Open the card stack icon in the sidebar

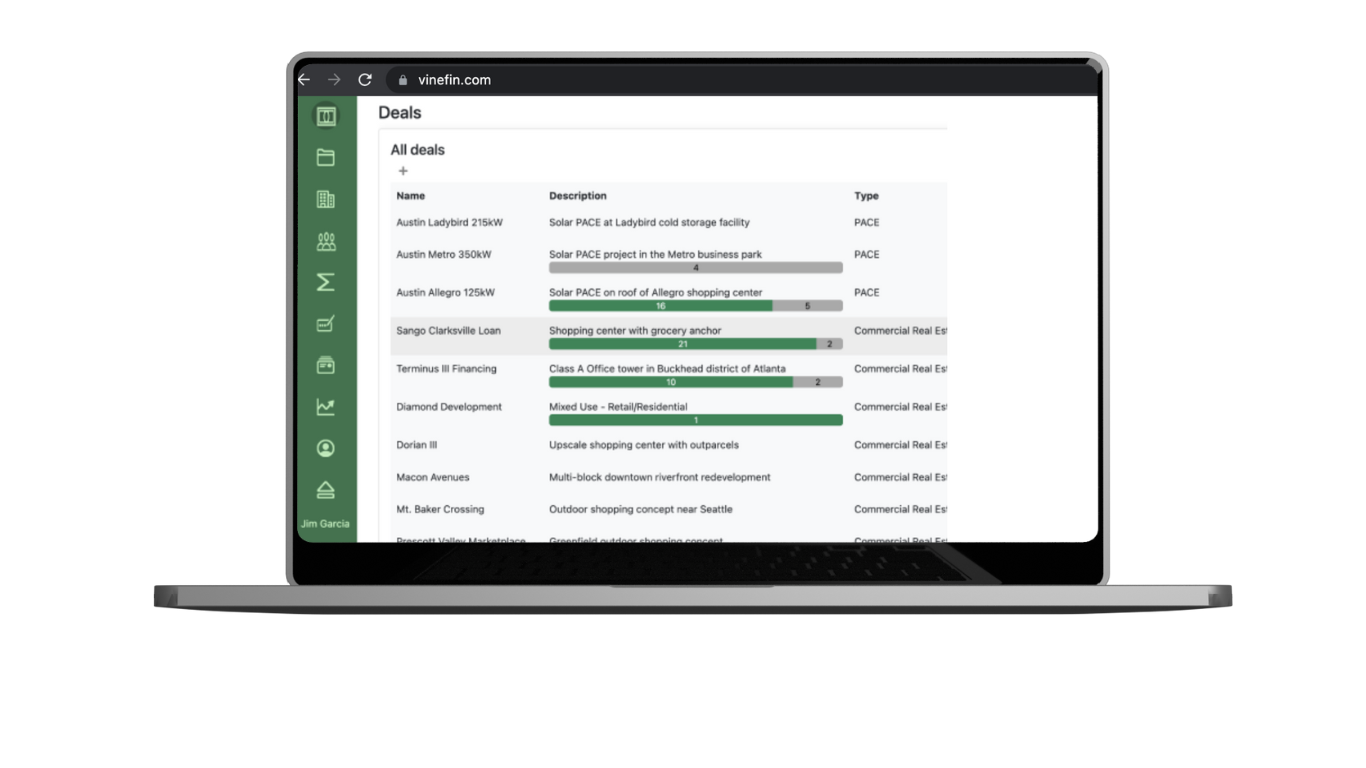tap(326, 366)
